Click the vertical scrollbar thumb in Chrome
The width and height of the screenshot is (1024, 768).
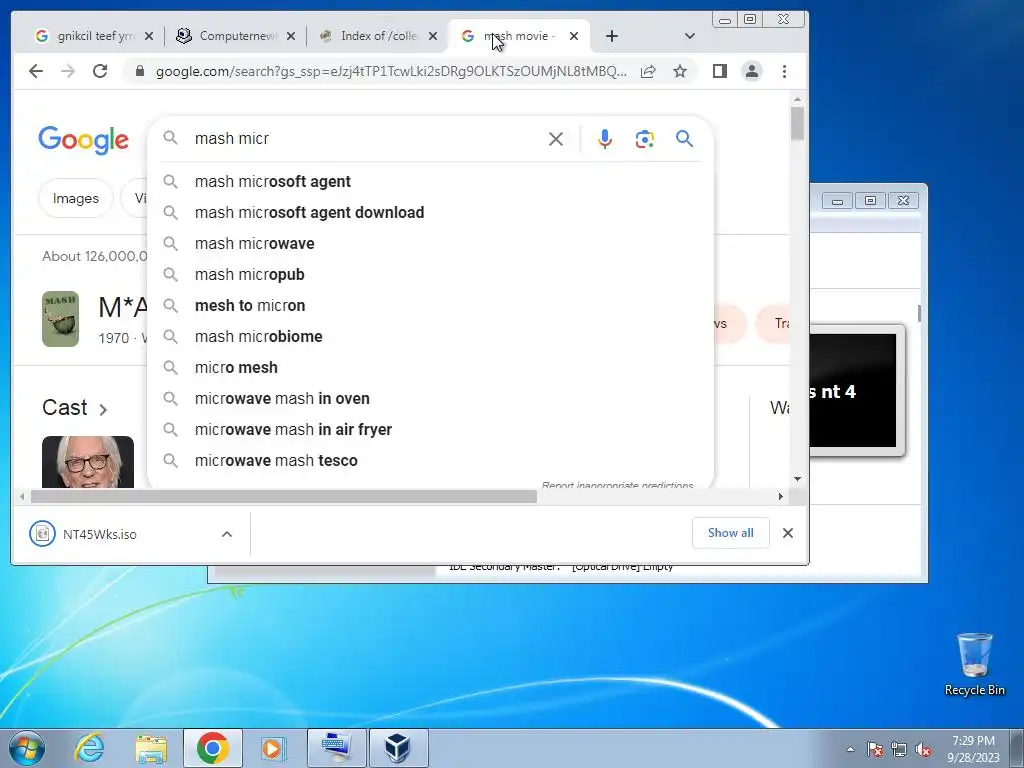(797, 123)
